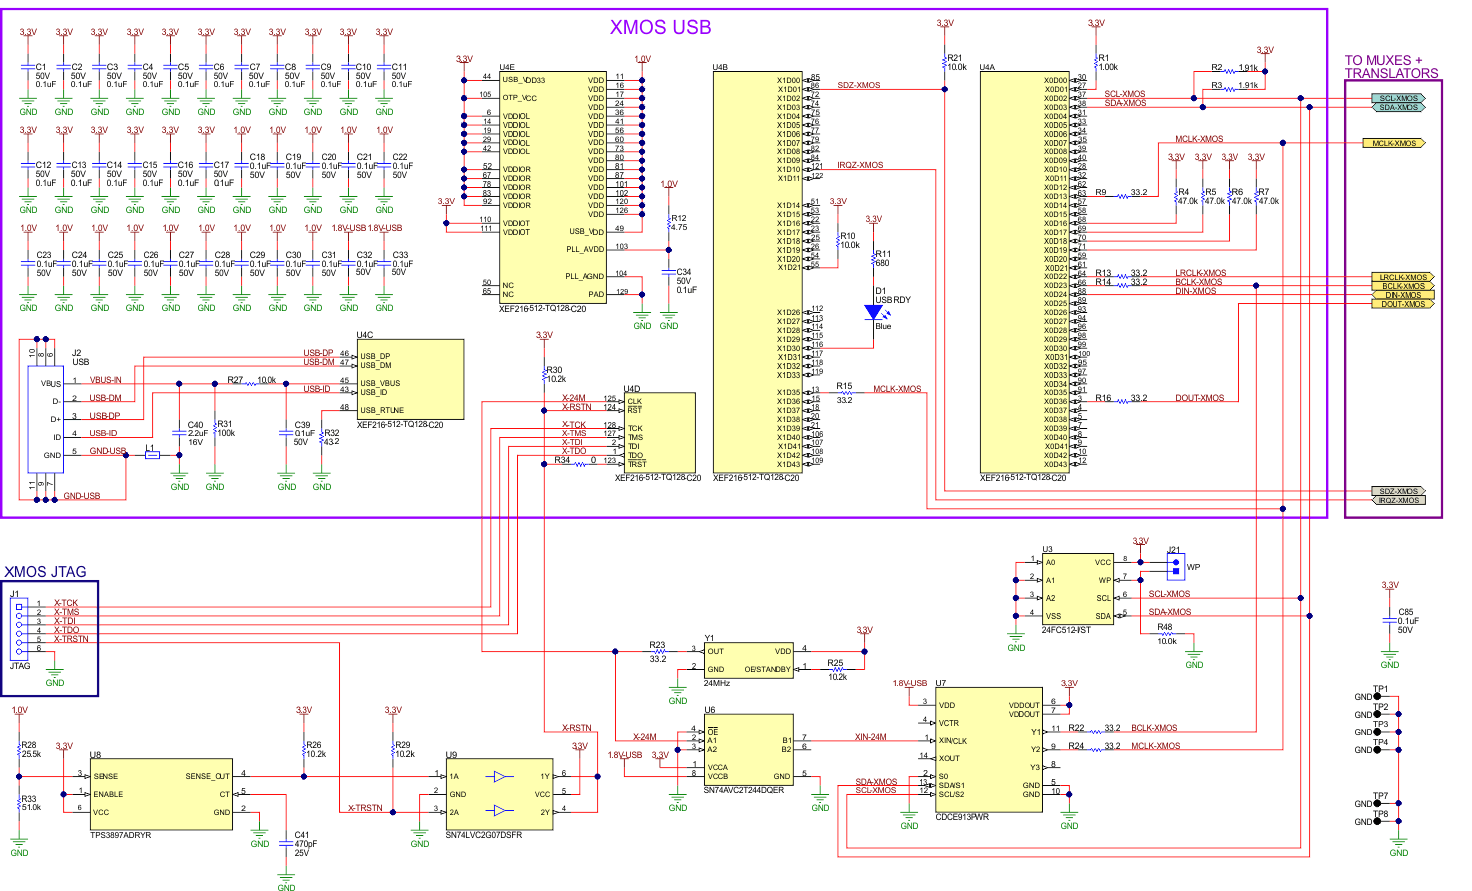Click the TP1 test point dot

tap(1379, 697)
